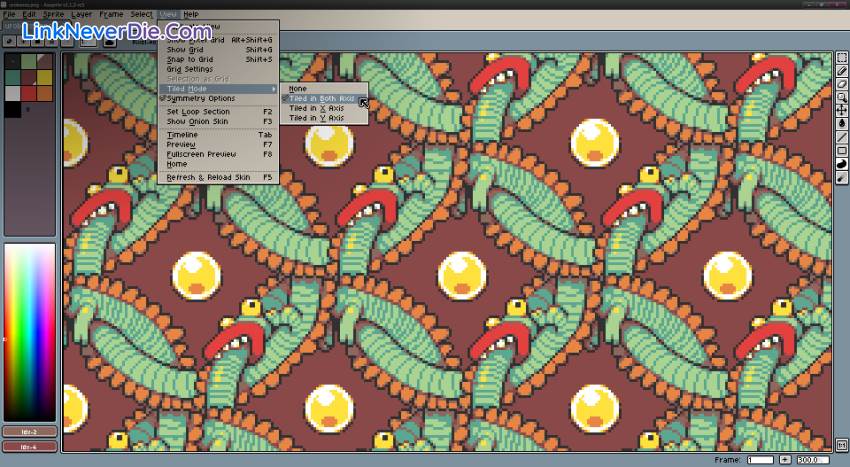Select the Rectangular Marquee tool
Image resolution: width=850 pixels, height=467 pixels.
point(841,58)
